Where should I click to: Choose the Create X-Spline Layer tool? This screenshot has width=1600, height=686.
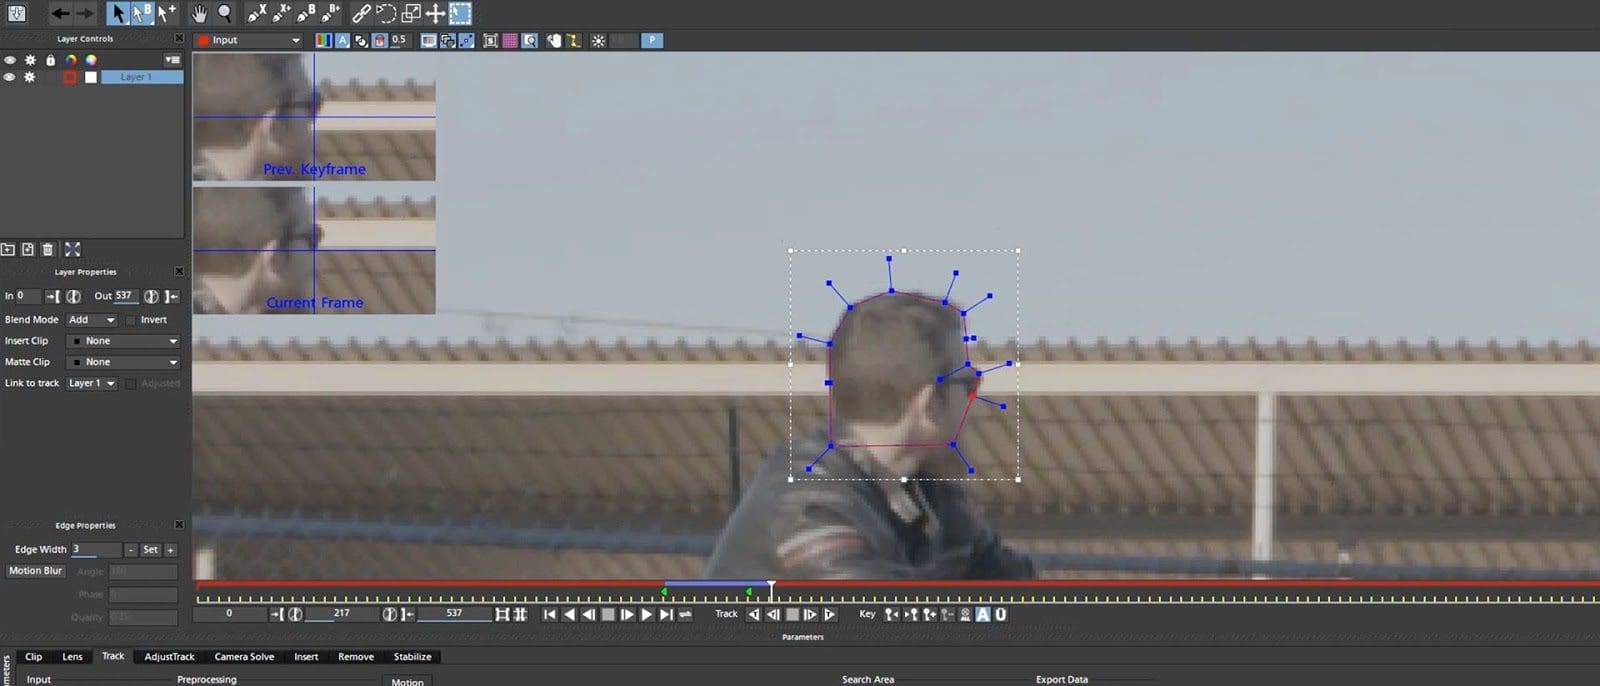(256, 13)
